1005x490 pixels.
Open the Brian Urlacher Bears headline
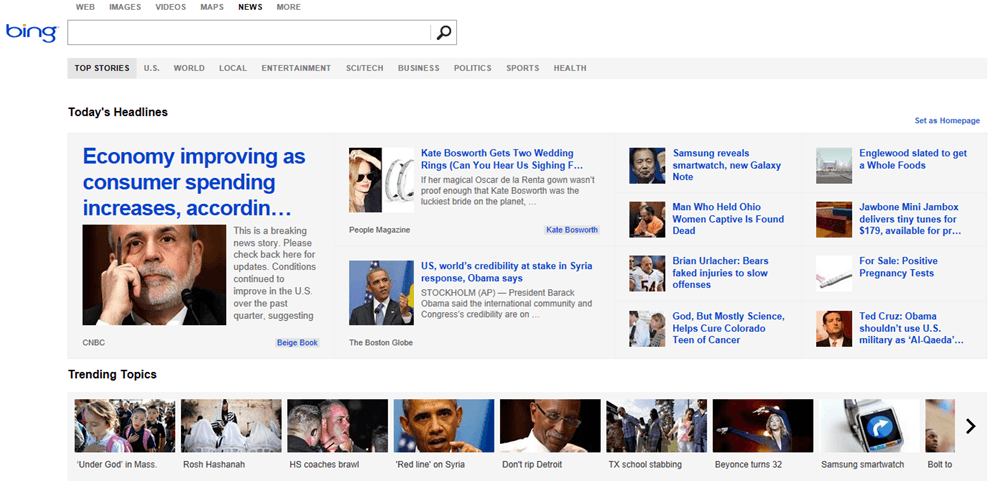pos(720,273)
